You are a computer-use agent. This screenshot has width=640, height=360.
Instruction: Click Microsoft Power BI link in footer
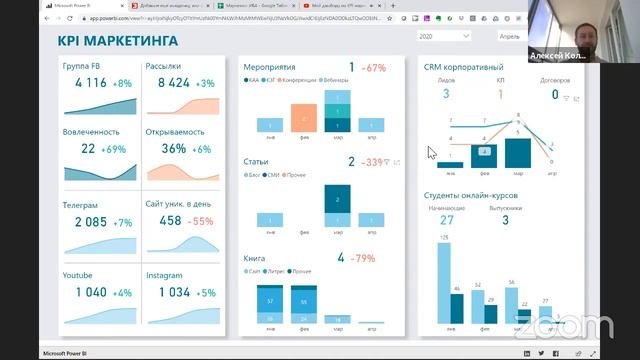coord(64,353)
